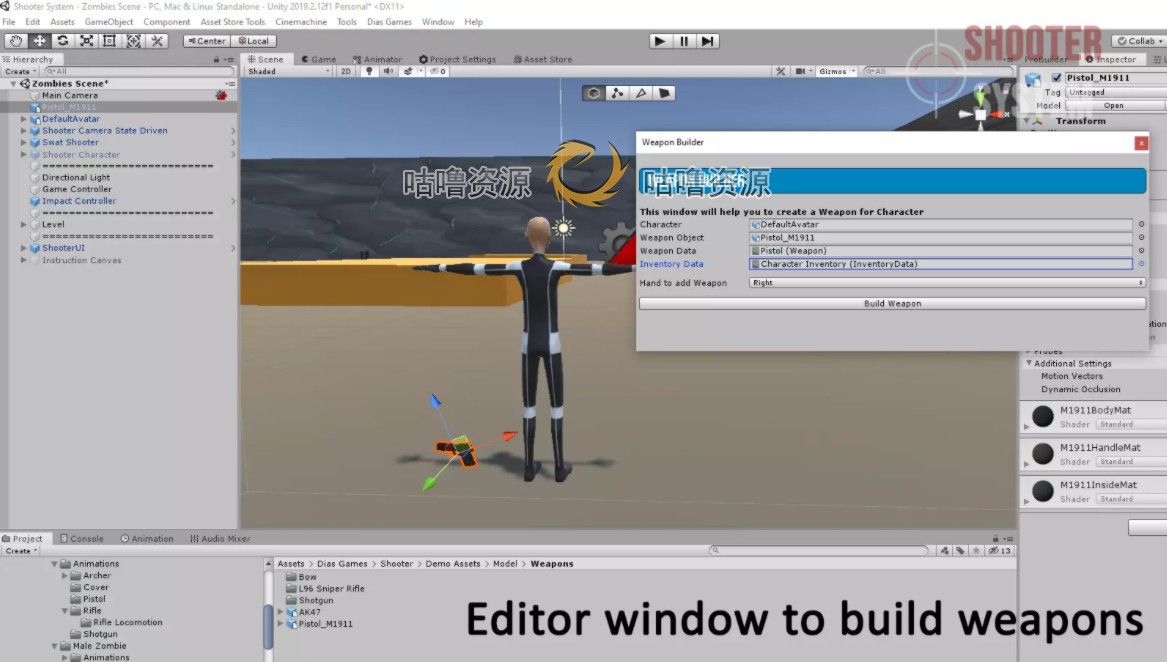Select Game Controller in Hierarchy
The height and width of the screenshot is (662, 1167).
(x=77, y=189)
